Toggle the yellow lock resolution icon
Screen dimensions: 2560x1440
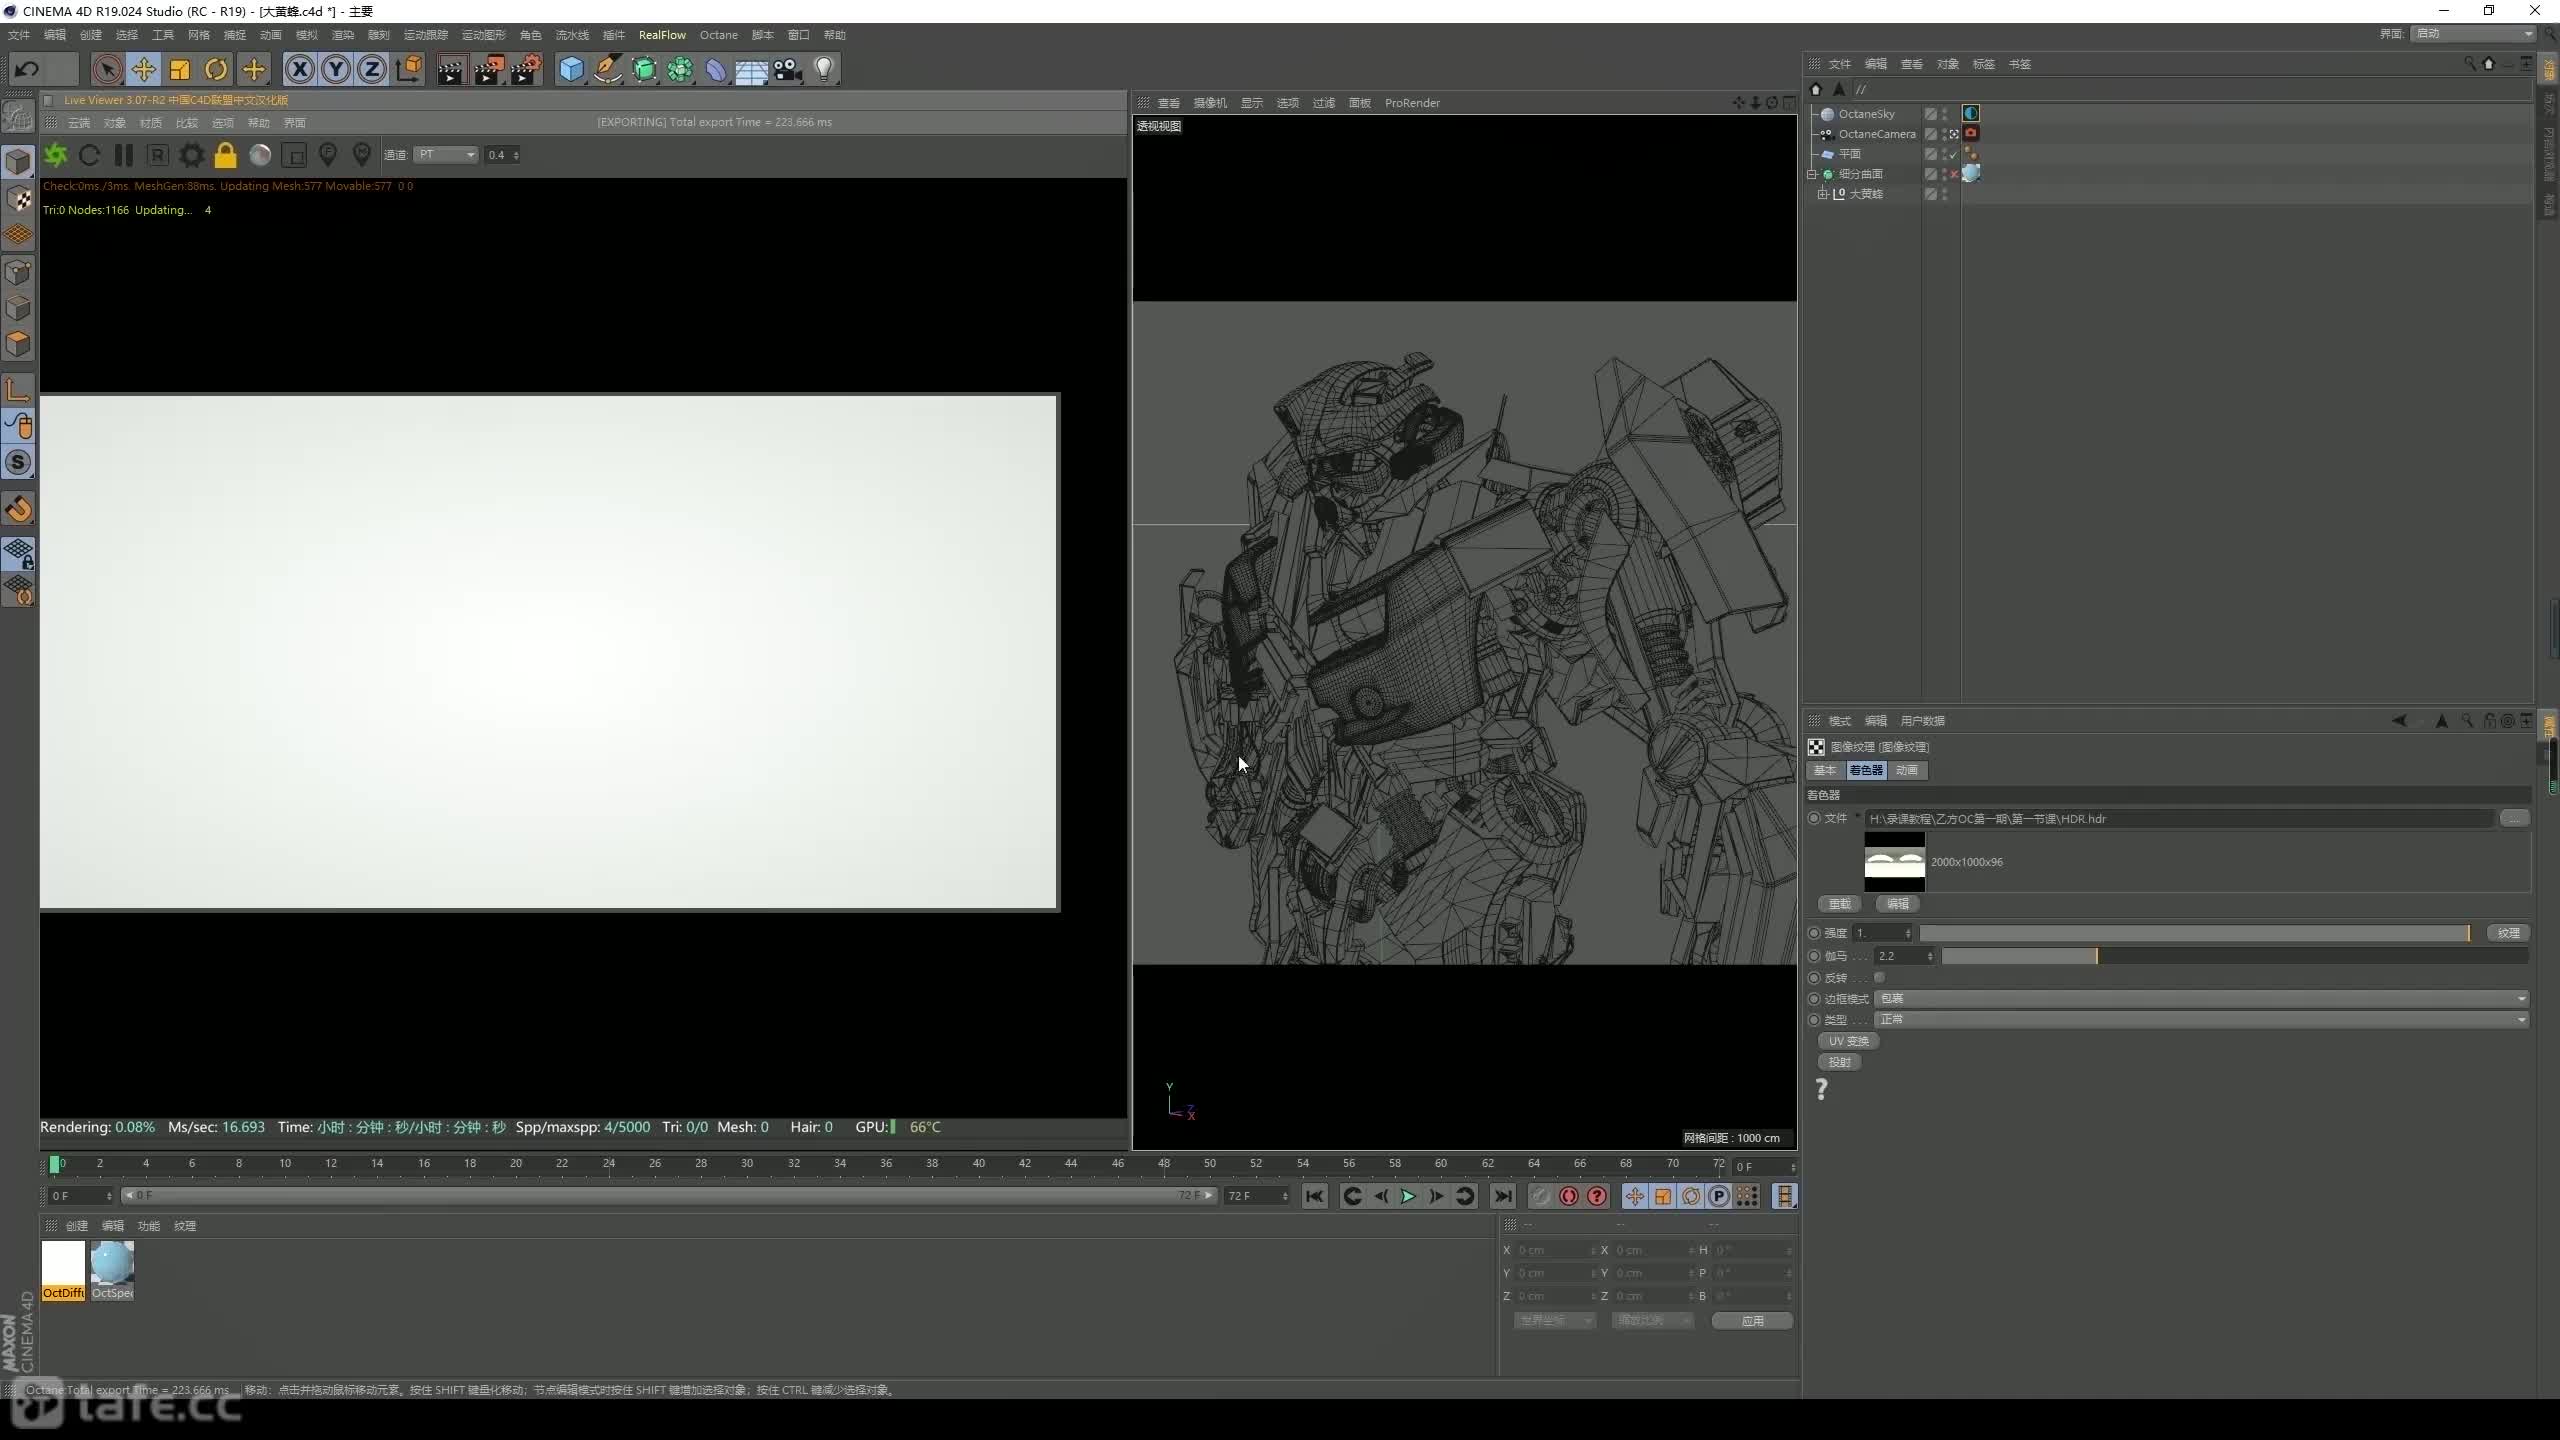tap(226, 155)
